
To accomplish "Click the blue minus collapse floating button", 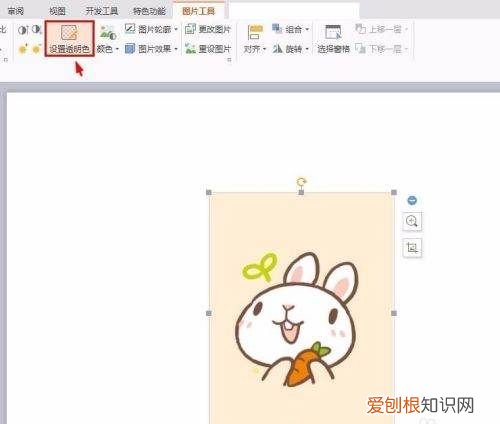I will [412, 200].
